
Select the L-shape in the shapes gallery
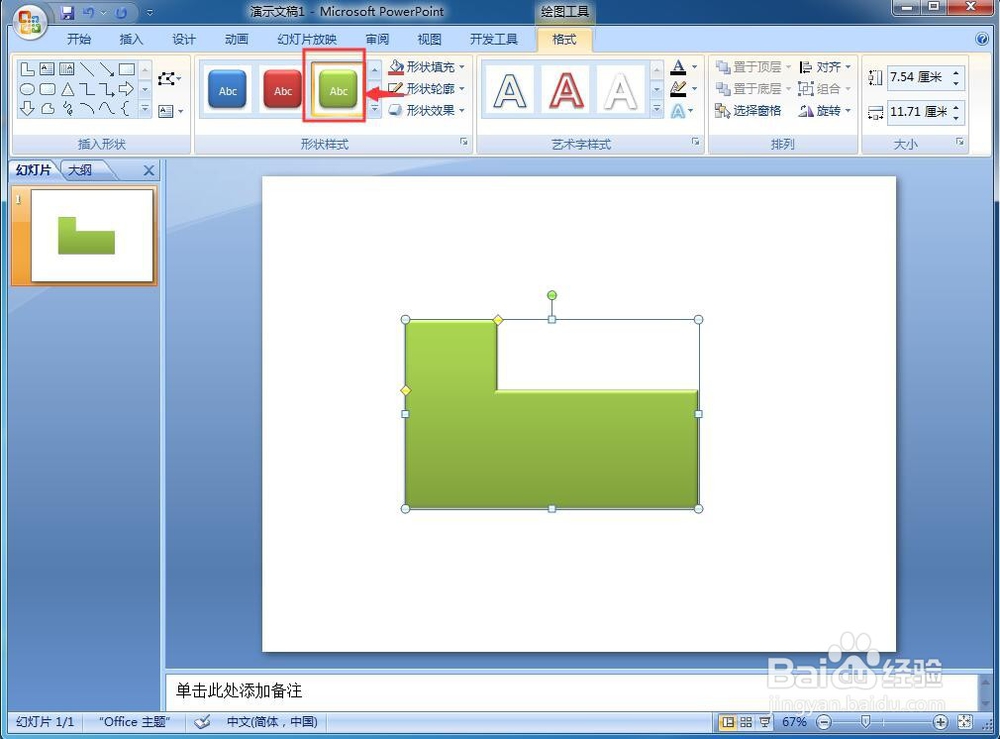[x=27, y=69]
